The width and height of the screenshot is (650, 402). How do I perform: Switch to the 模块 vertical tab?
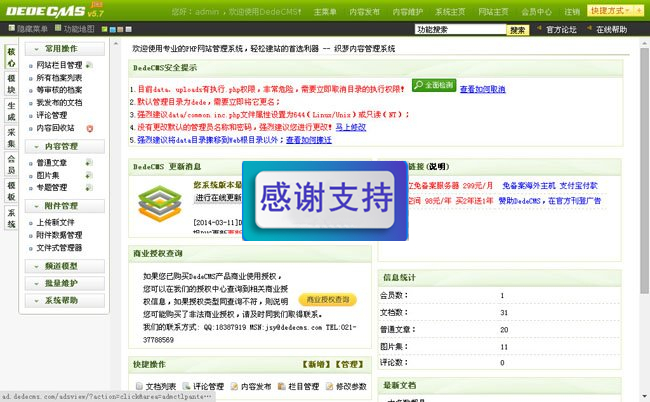11,84
